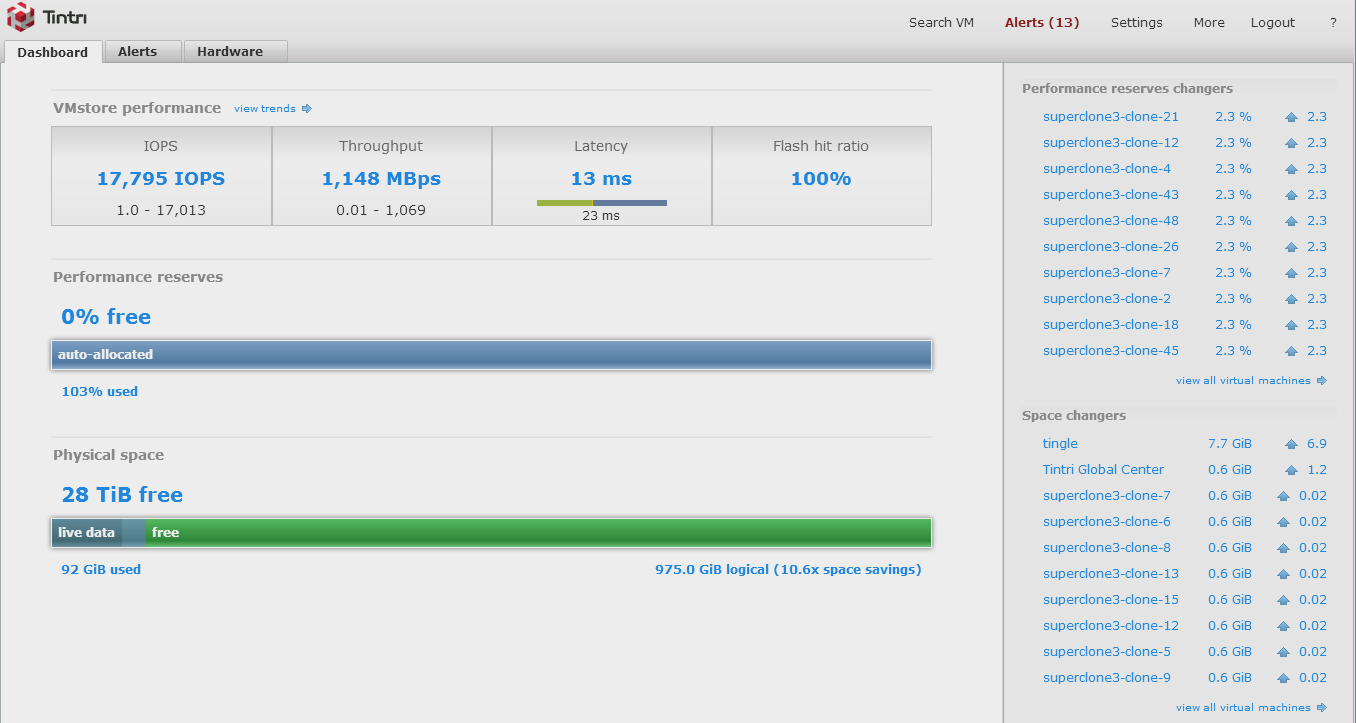This screenshot has width=1356, height=723.
Task: Click the 13 ms latency value
Action: click(601, 179)
